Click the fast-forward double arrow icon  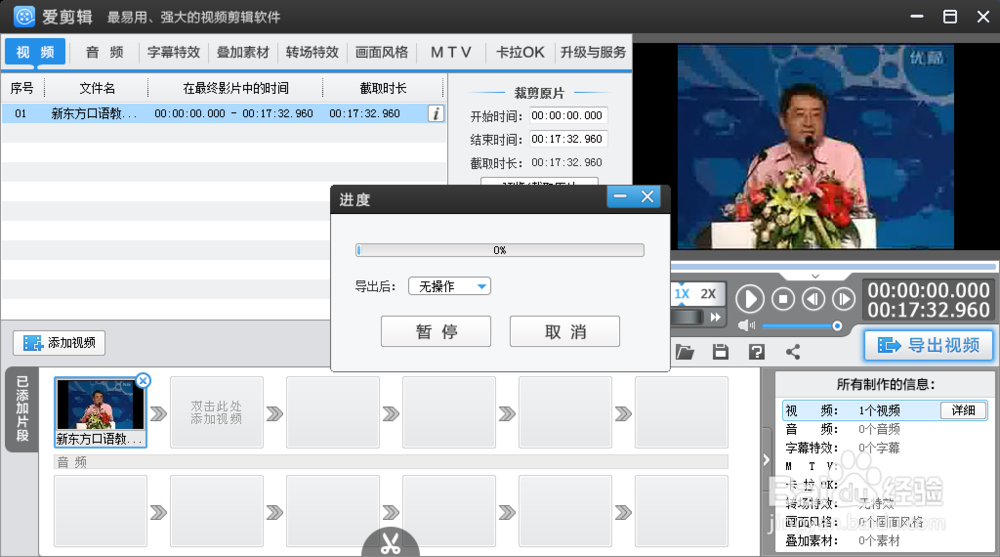(x=716, y=317)
